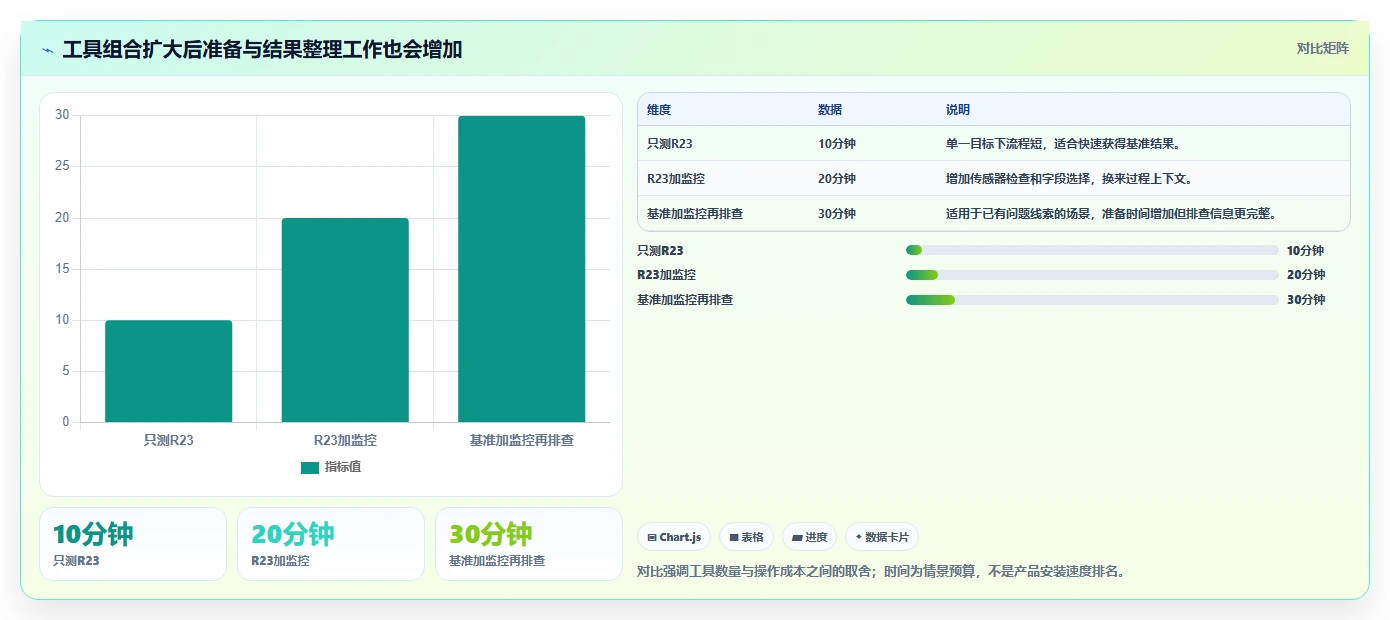
Task: Click the 只测R23 progress bar
Action: (1092, 250)
